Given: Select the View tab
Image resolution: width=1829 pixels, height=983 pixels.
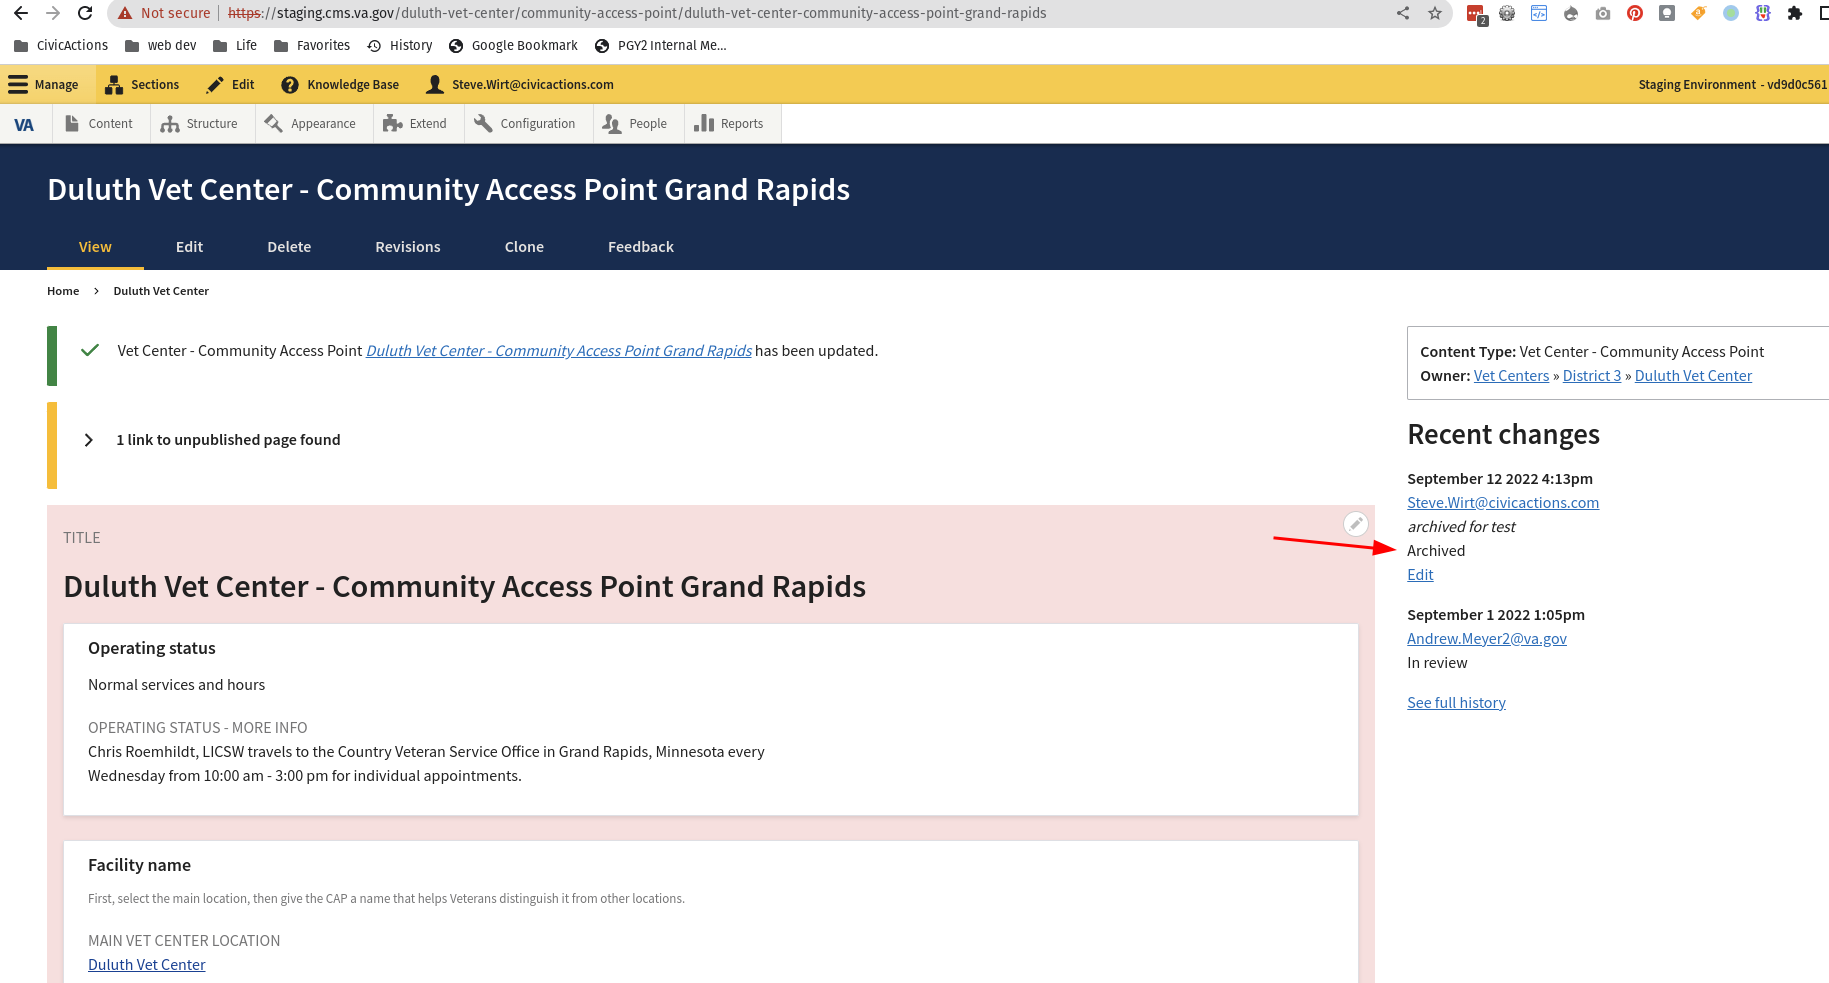Looking at the screenshot, I should [x=95, y=247].
